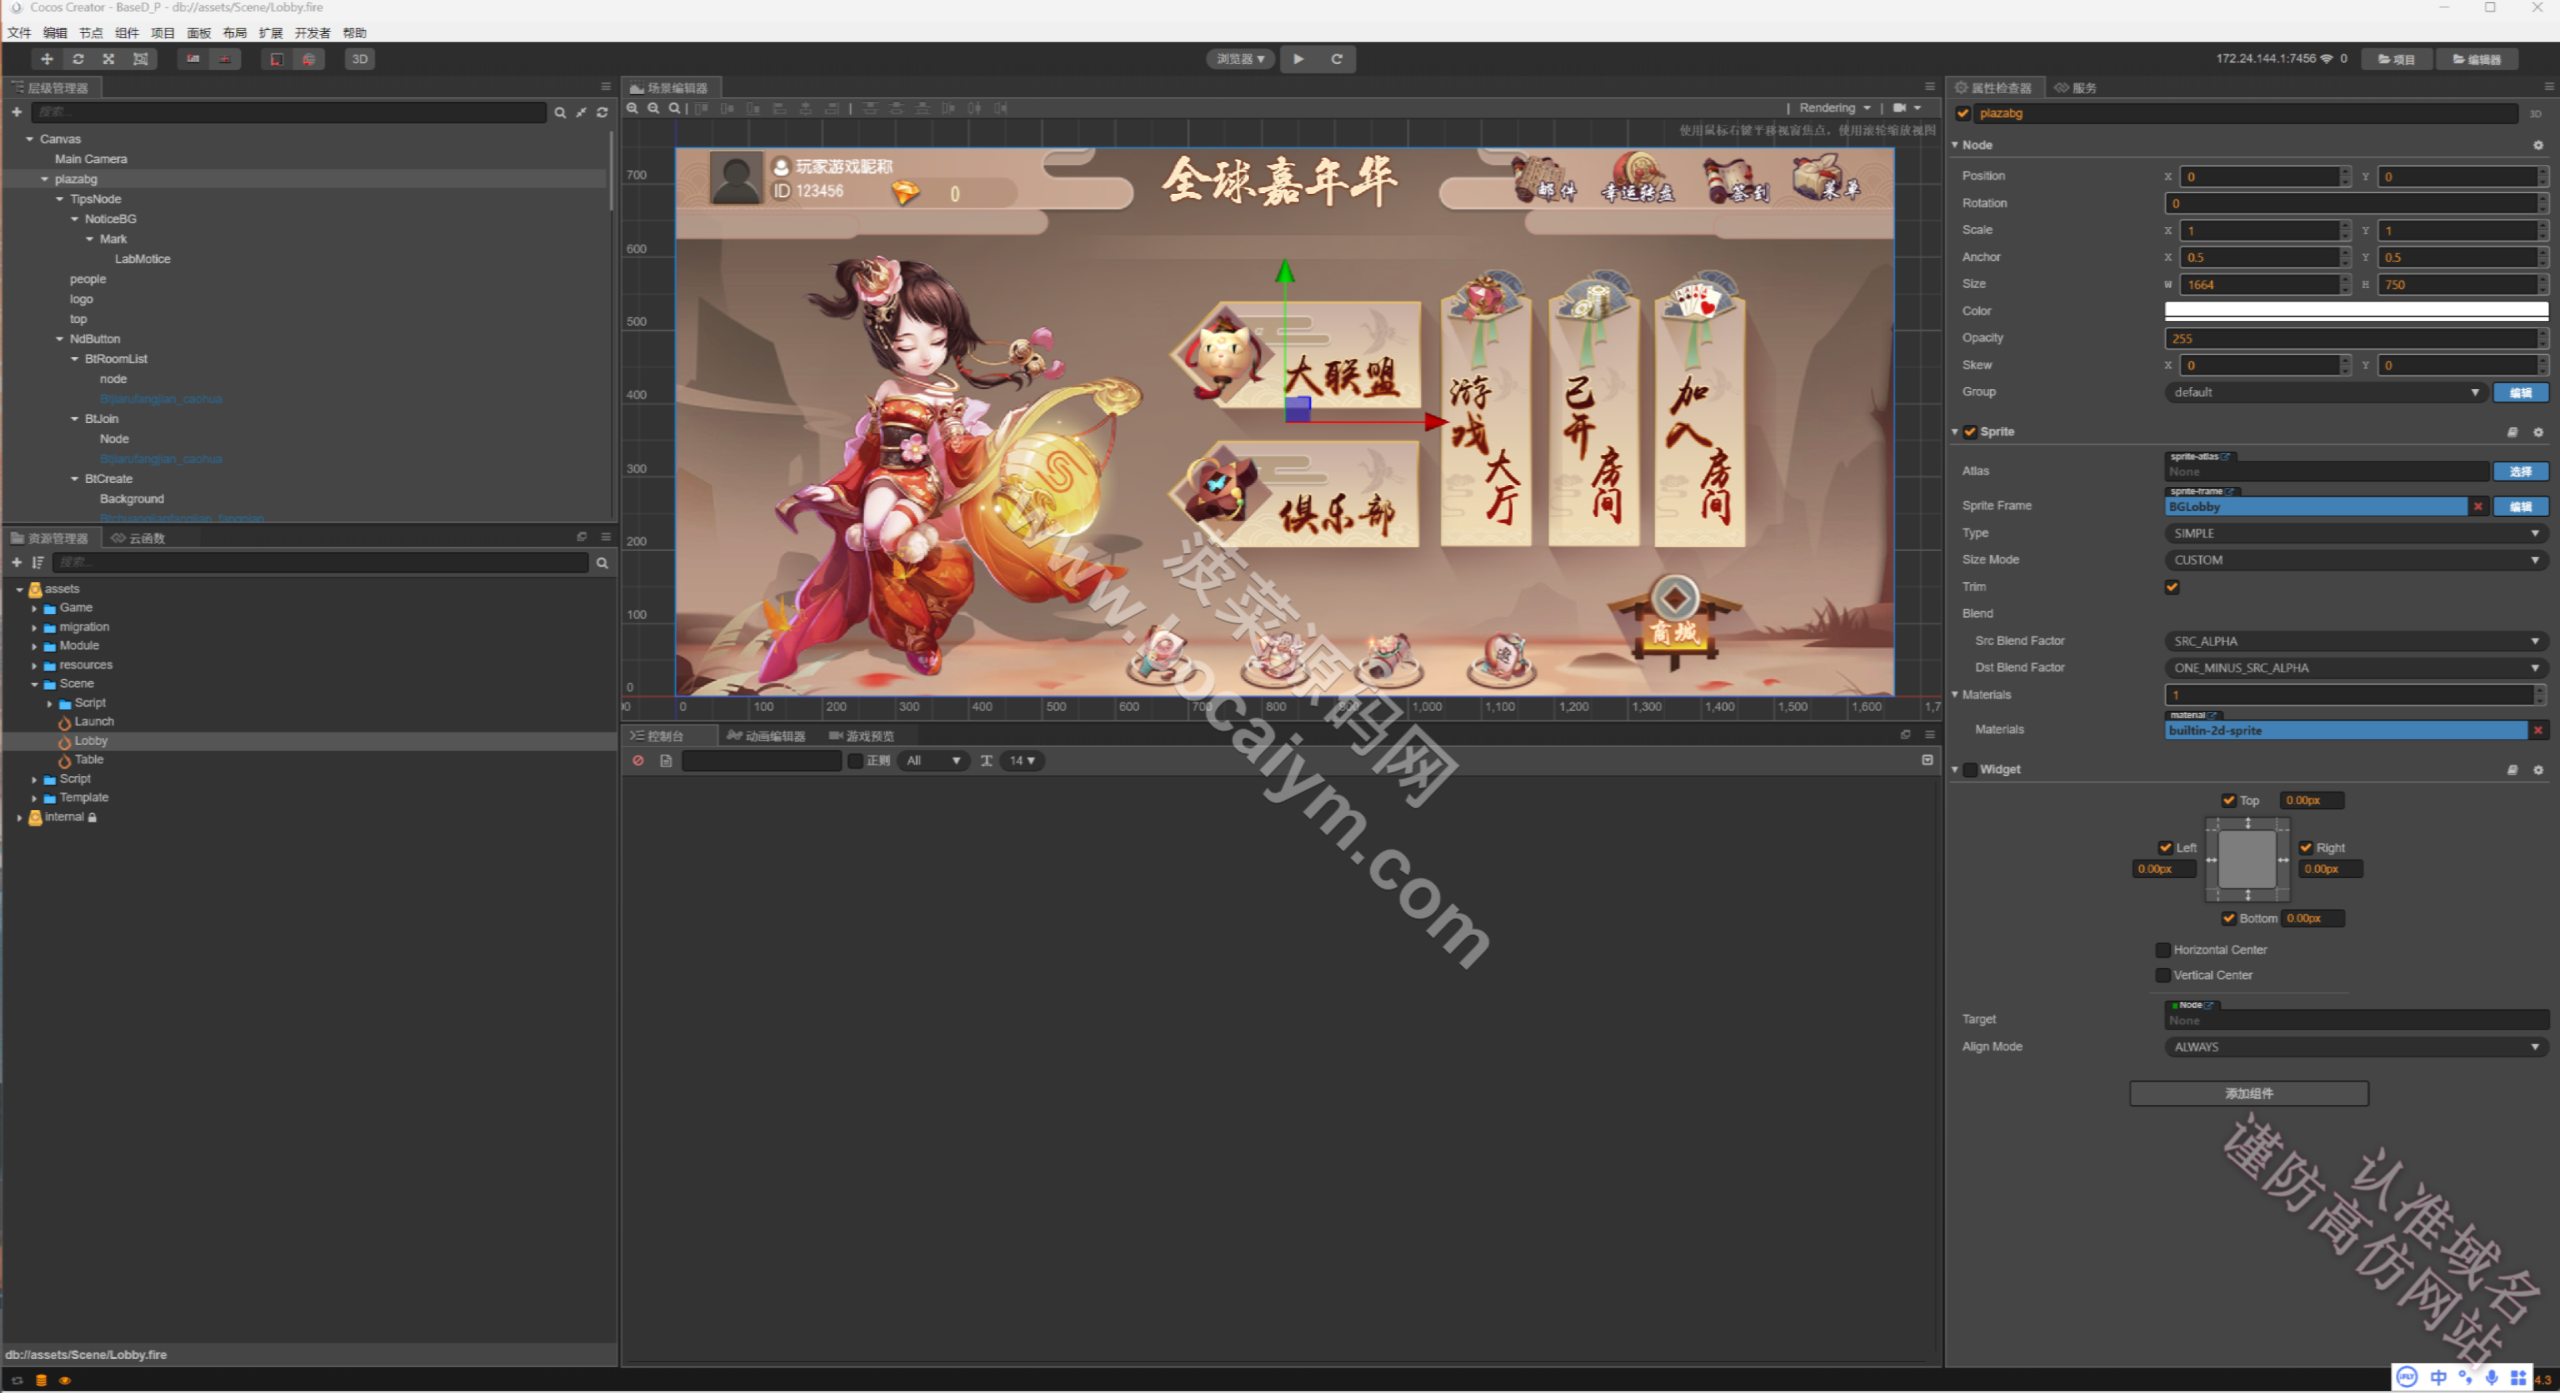The image size is (2560, 1393).
Task: Select the rect transform tool
Action: pos(141,59)
